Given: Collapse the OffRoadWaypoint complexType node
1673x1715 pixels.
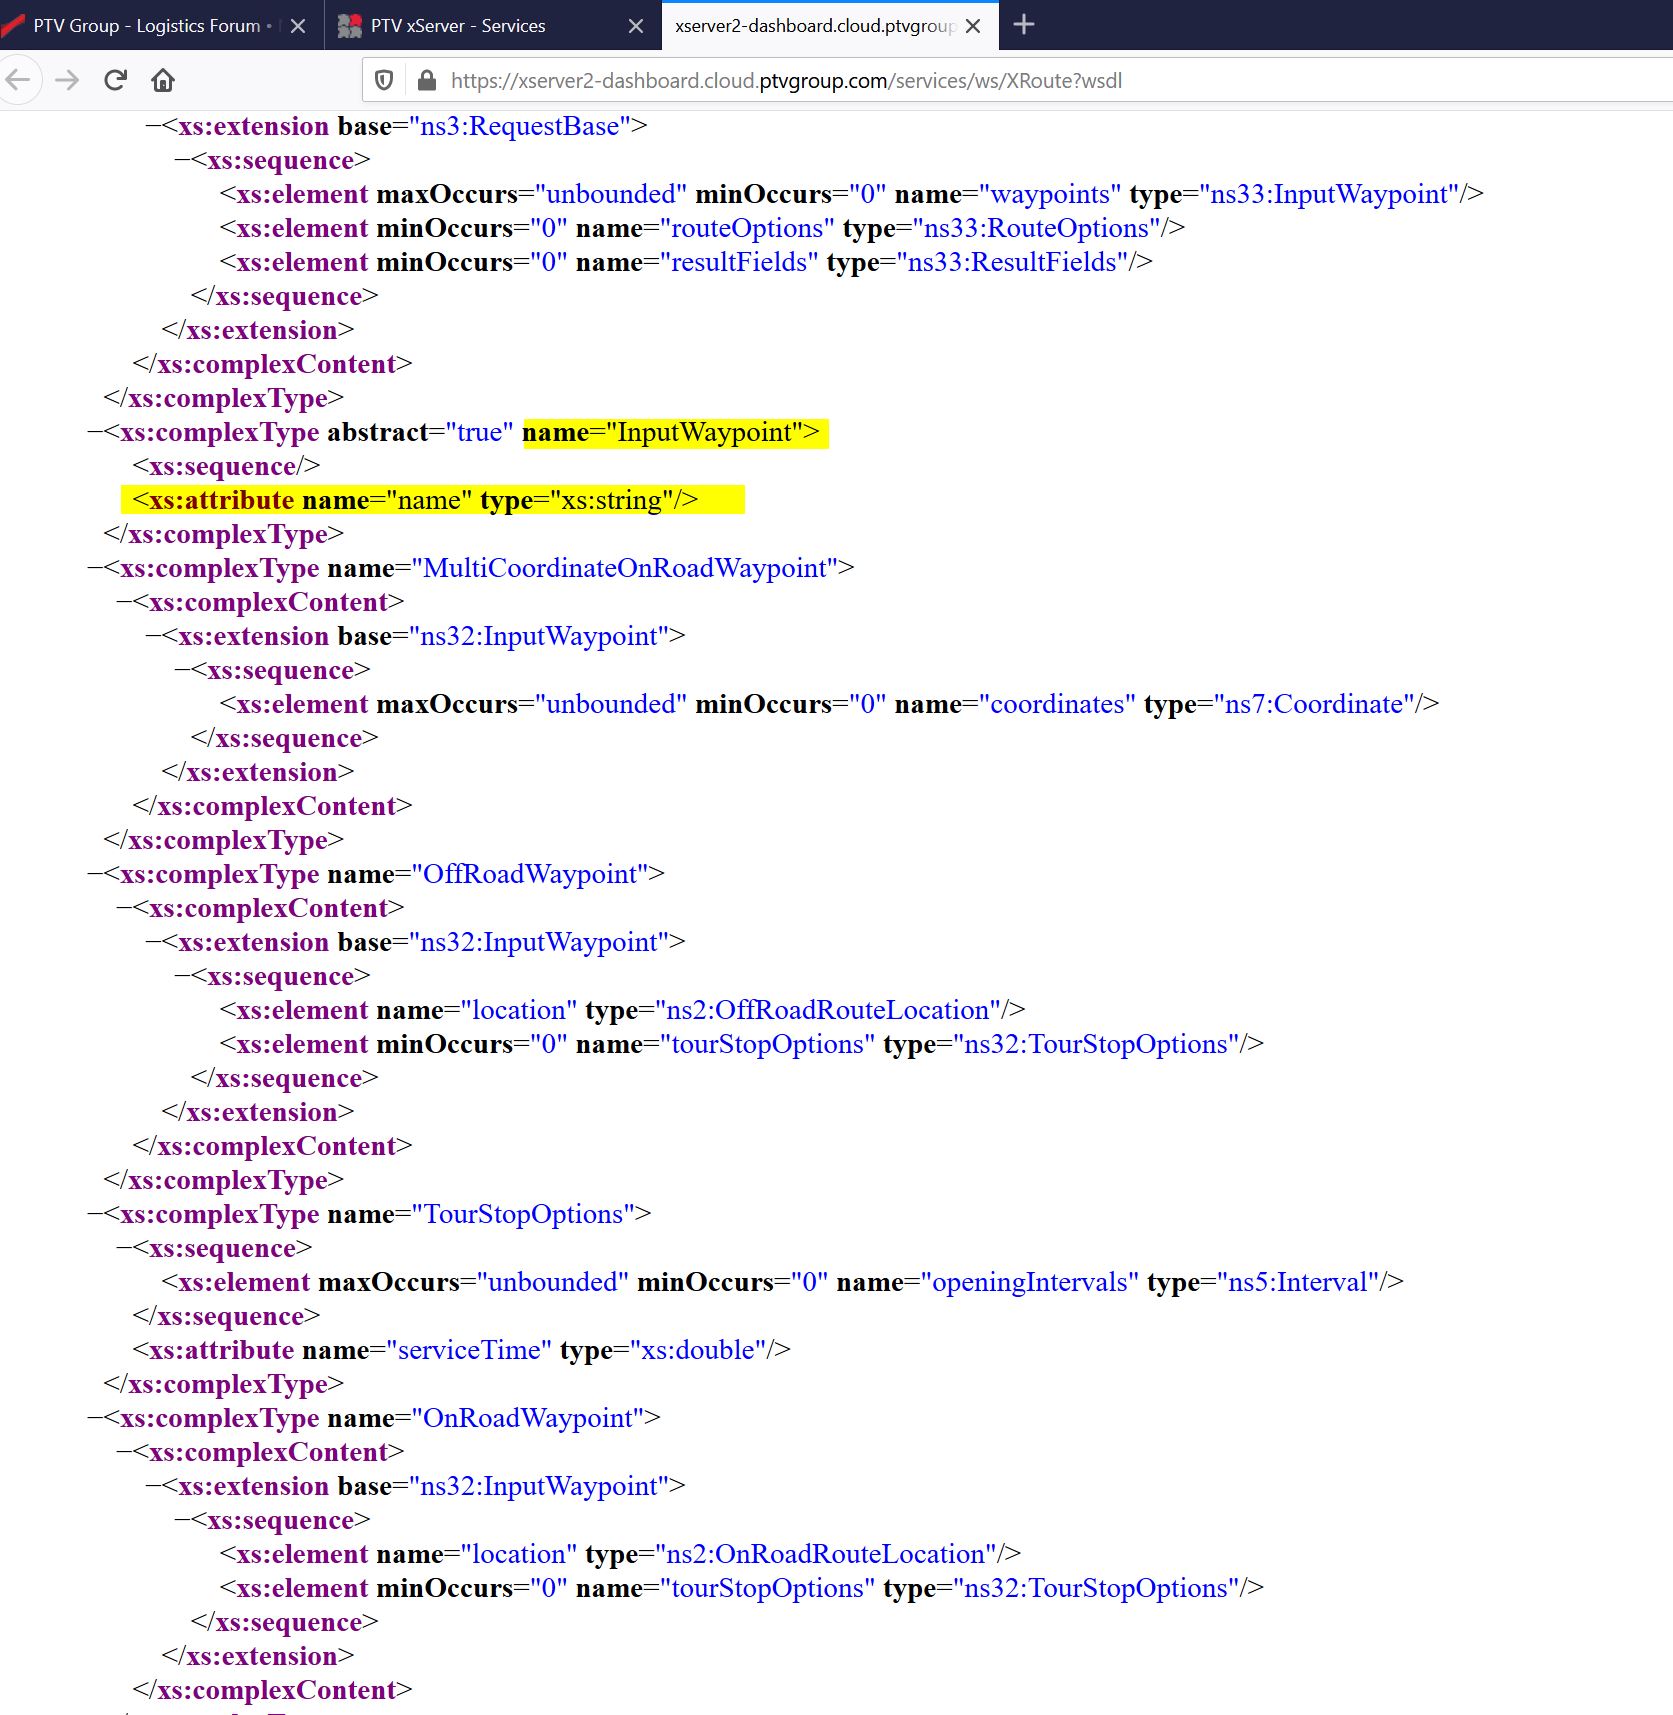Looking at the screenshot, I should 95,874.
